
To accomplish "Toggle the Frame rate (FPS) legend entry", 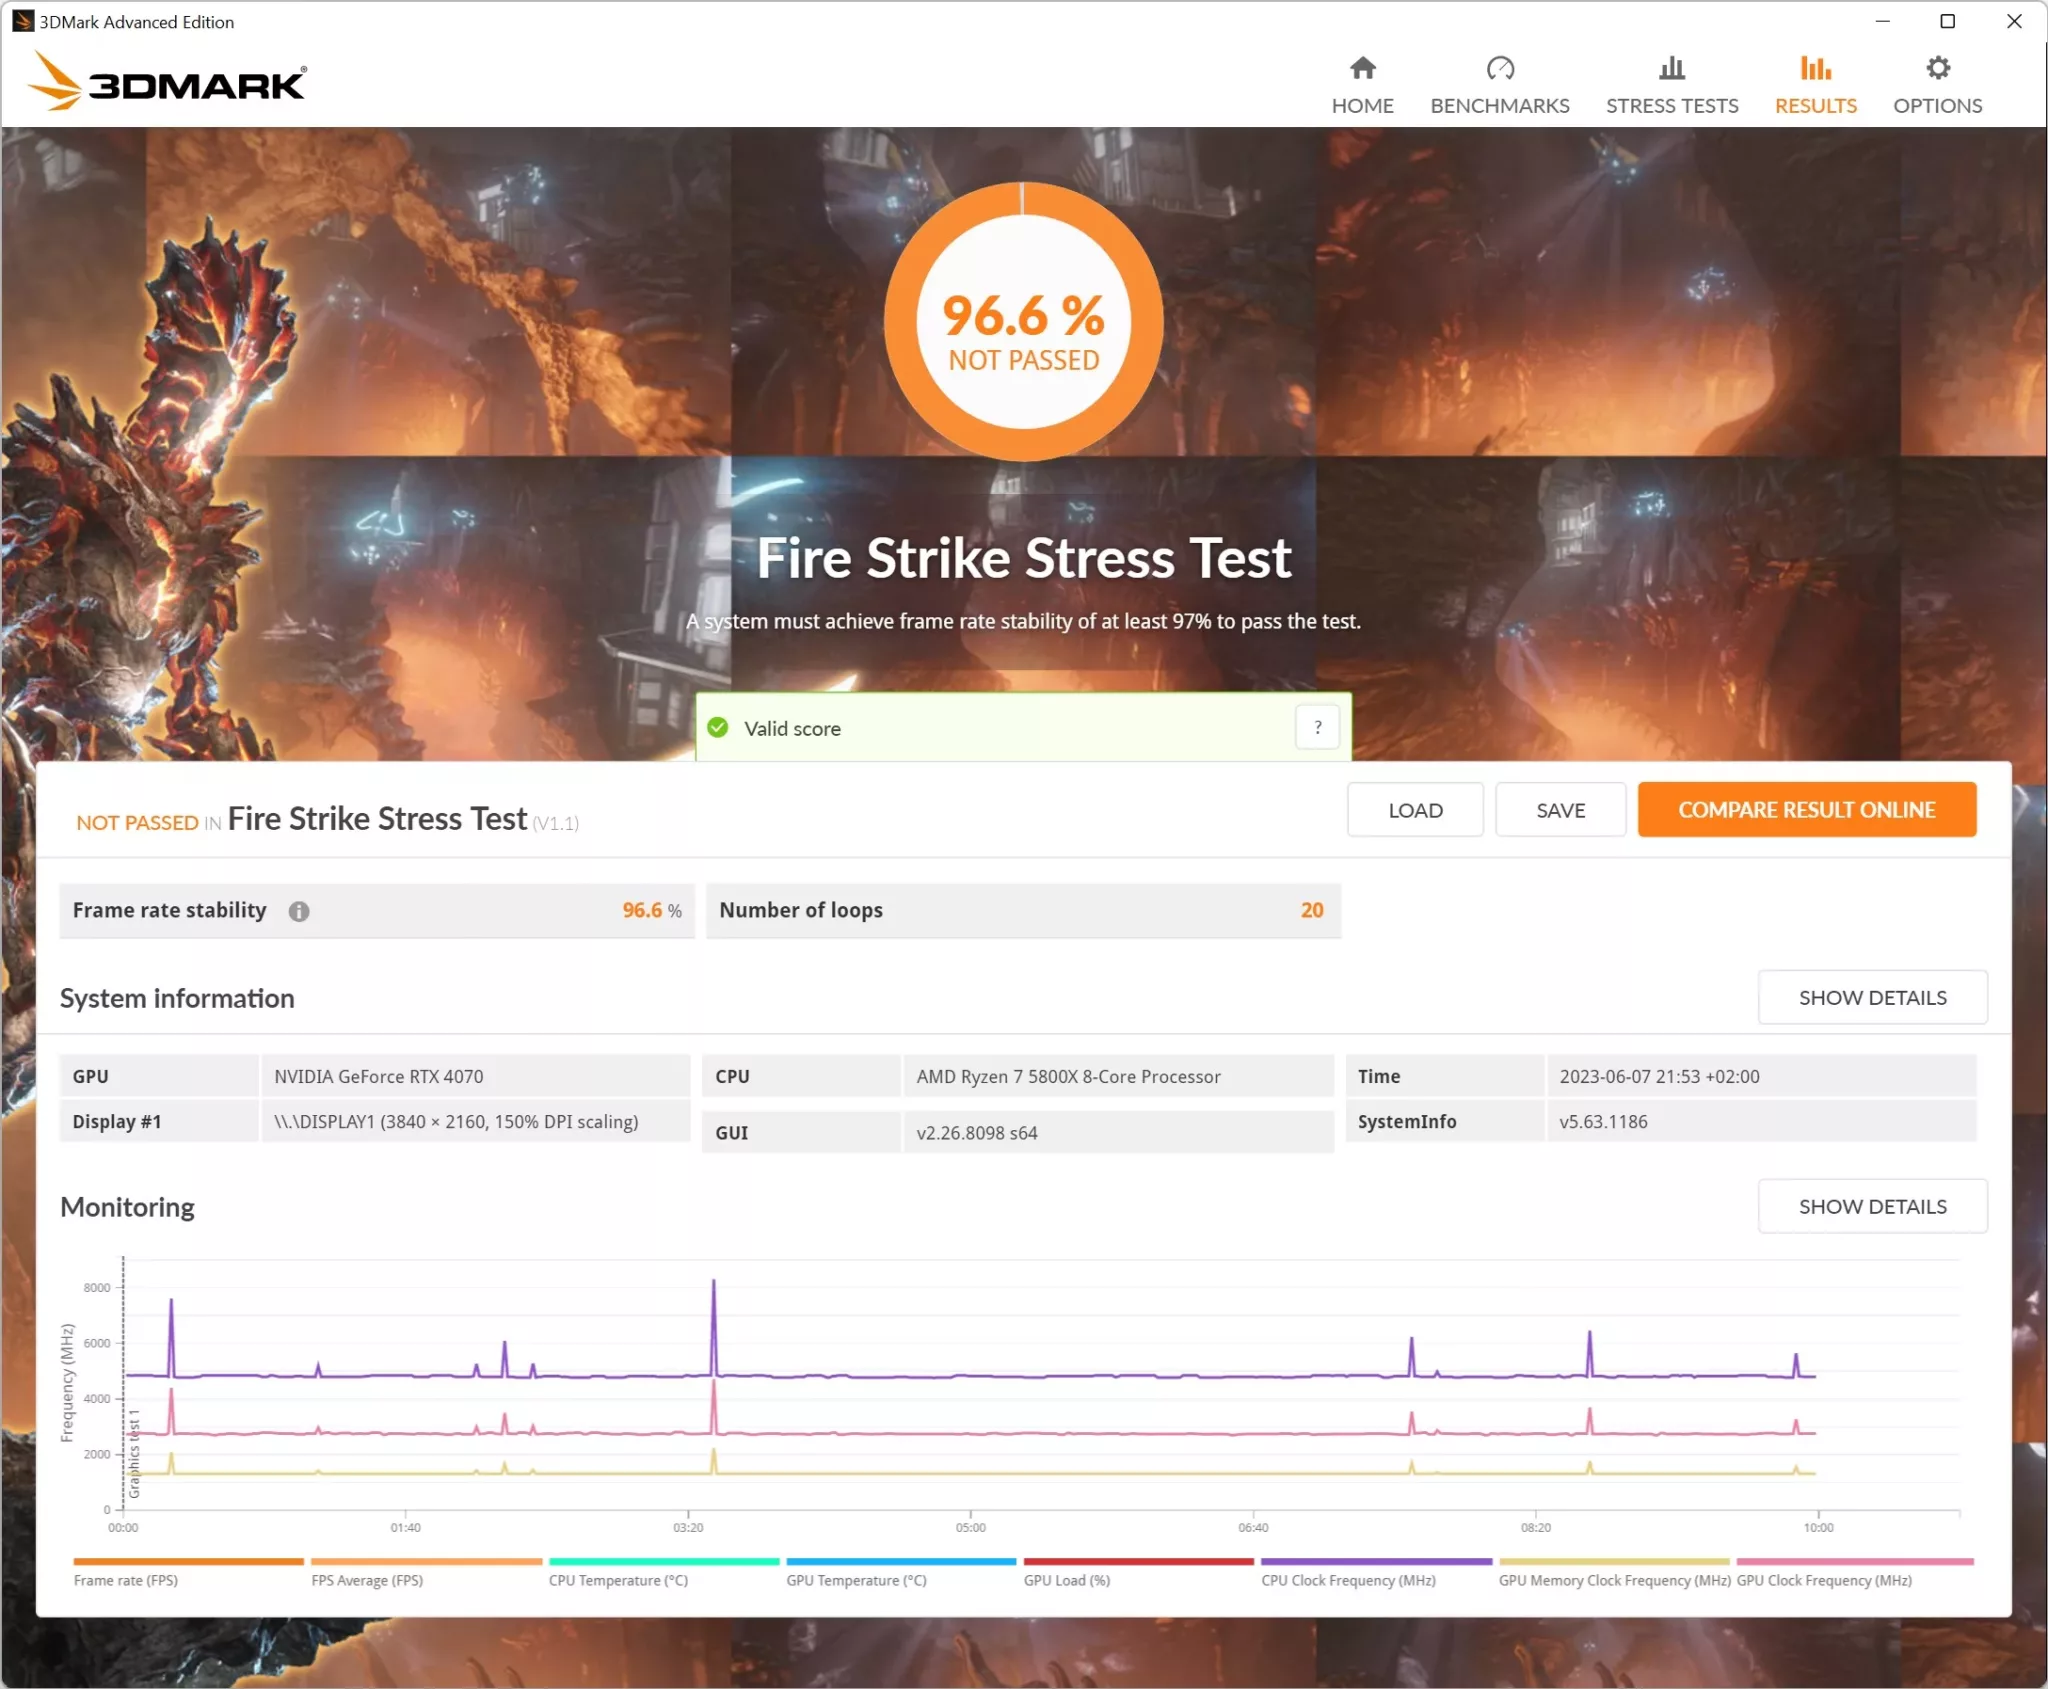I will (x=125, y=1580).
